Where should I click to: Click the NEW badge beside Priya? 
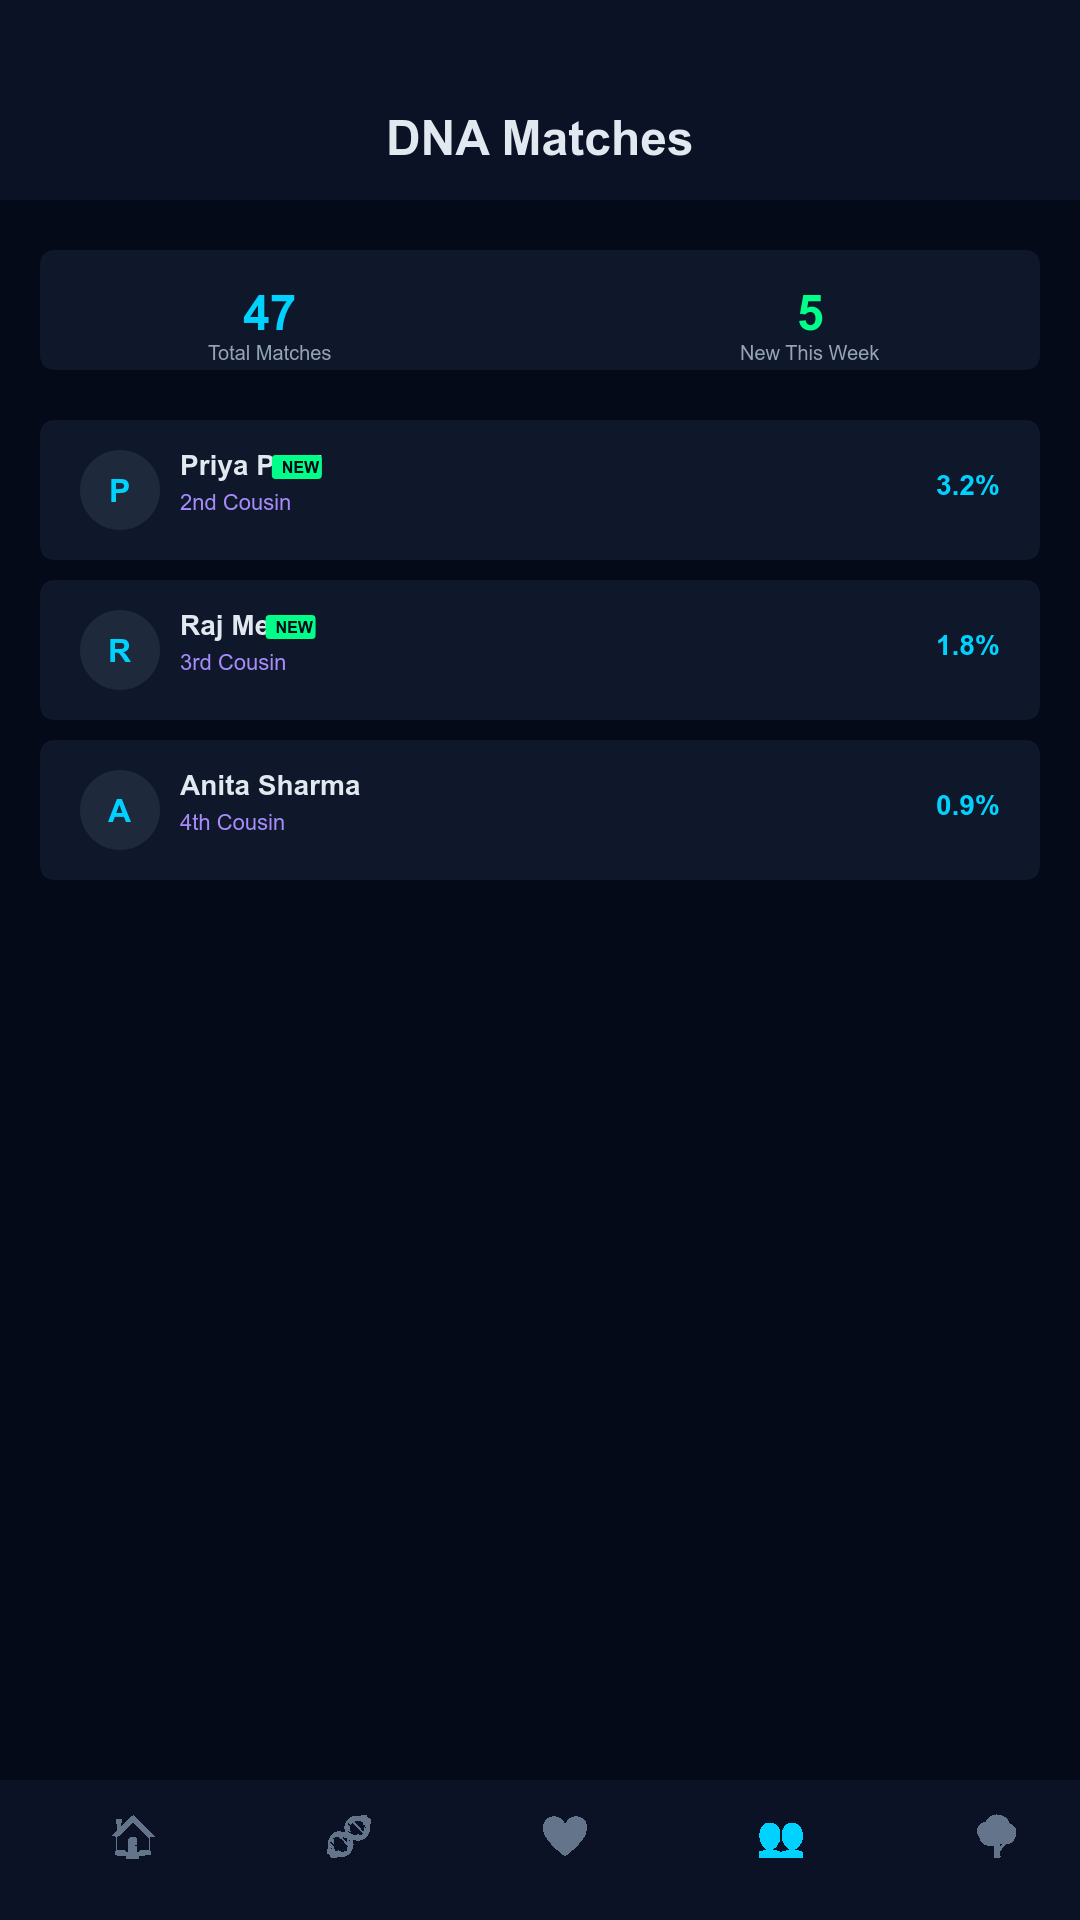[299, 467]
